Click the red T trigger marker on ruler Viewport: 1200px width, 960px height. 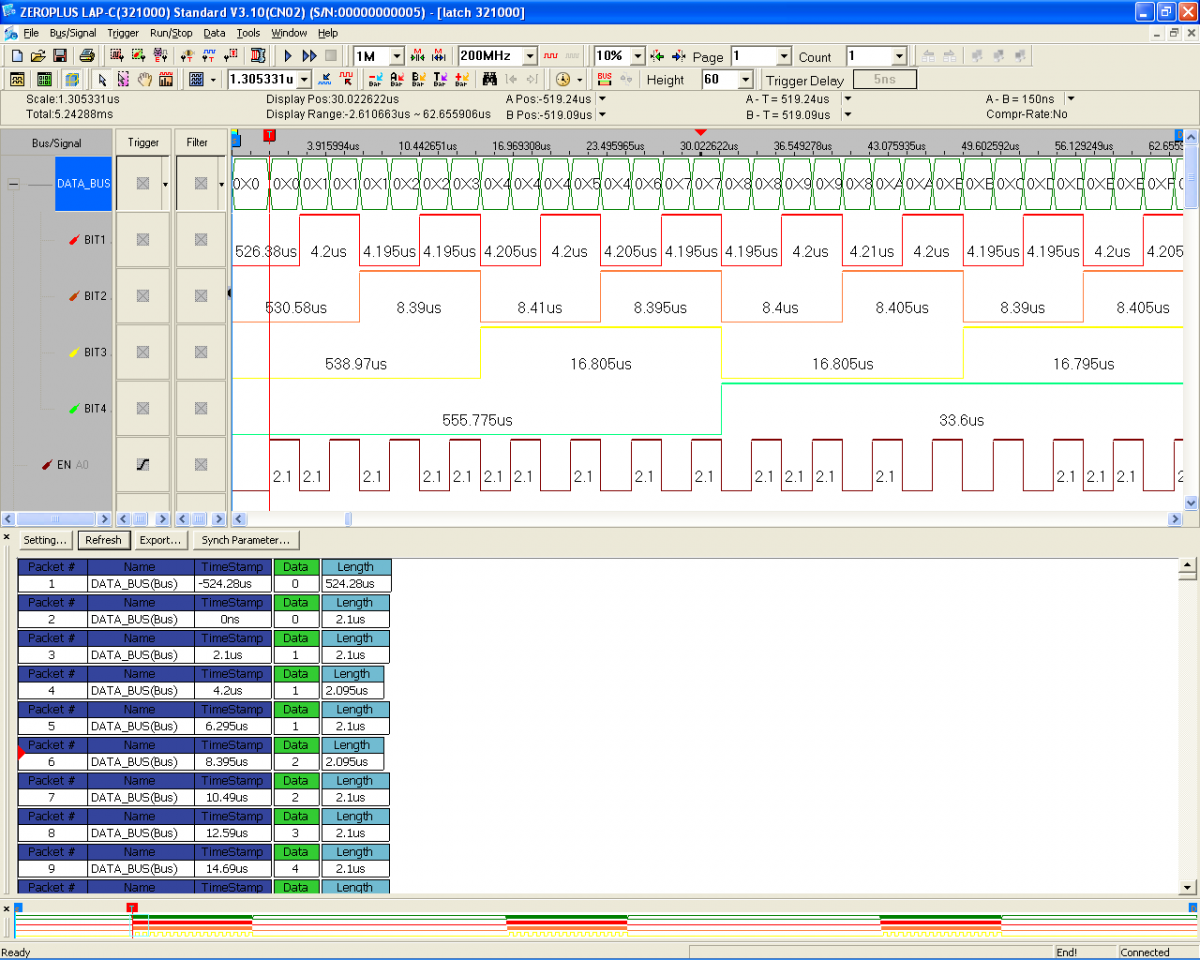tap(269, 135)
